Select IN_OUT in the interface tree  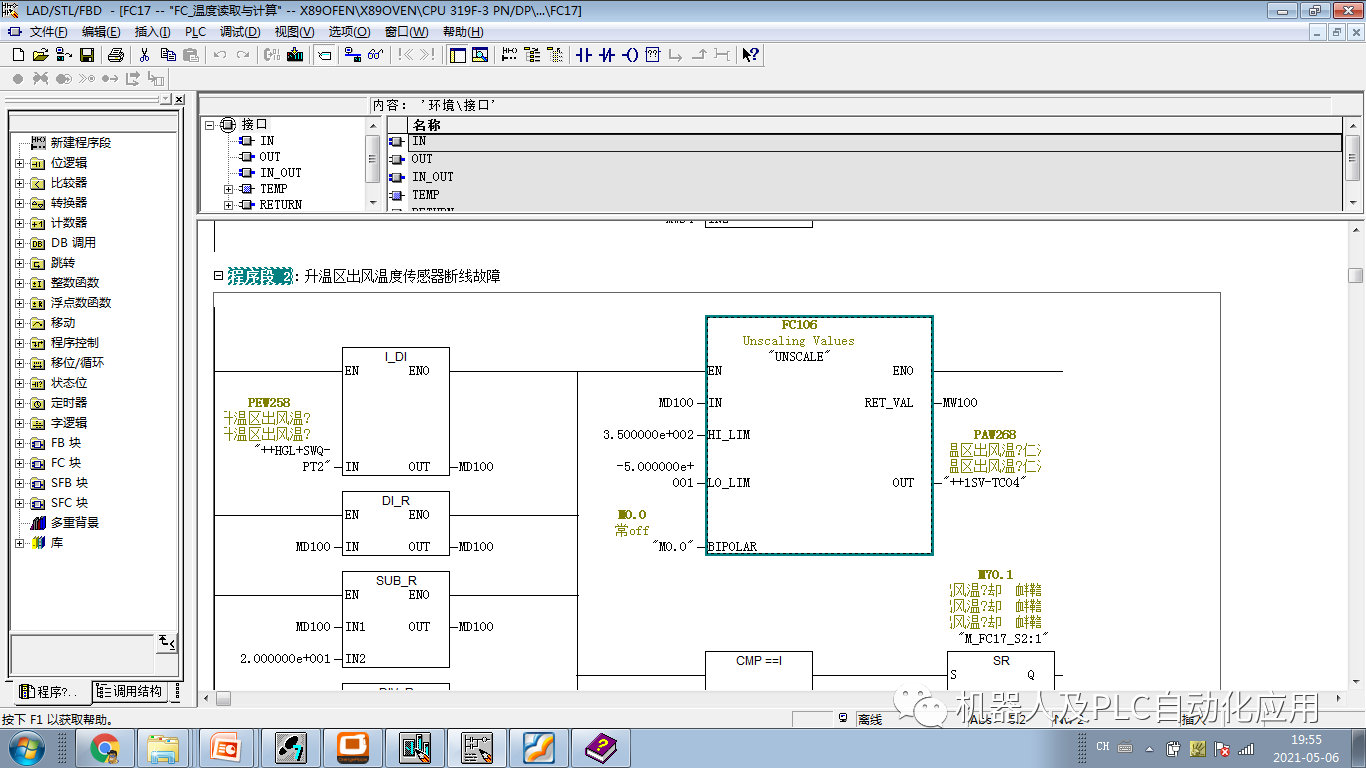pyautogui.click(x=281, y=173)
